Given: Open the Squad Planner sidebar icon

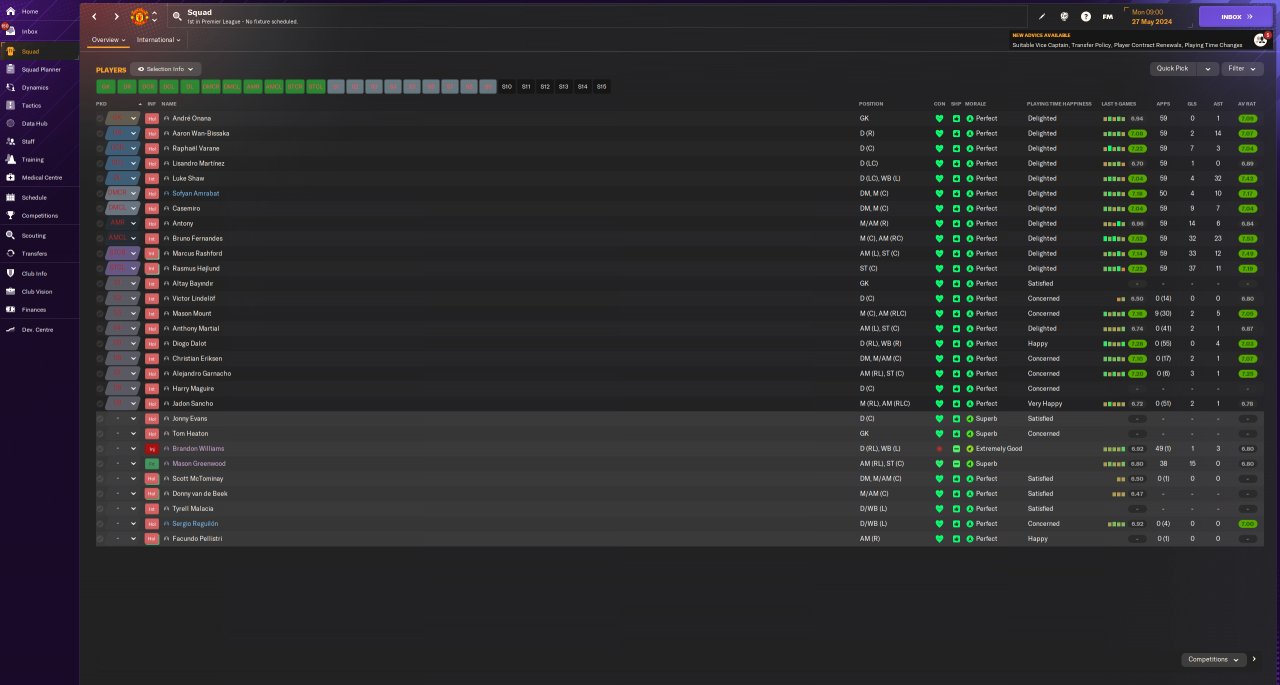Looking at the screenshot, I should click(x=10, y=69).
